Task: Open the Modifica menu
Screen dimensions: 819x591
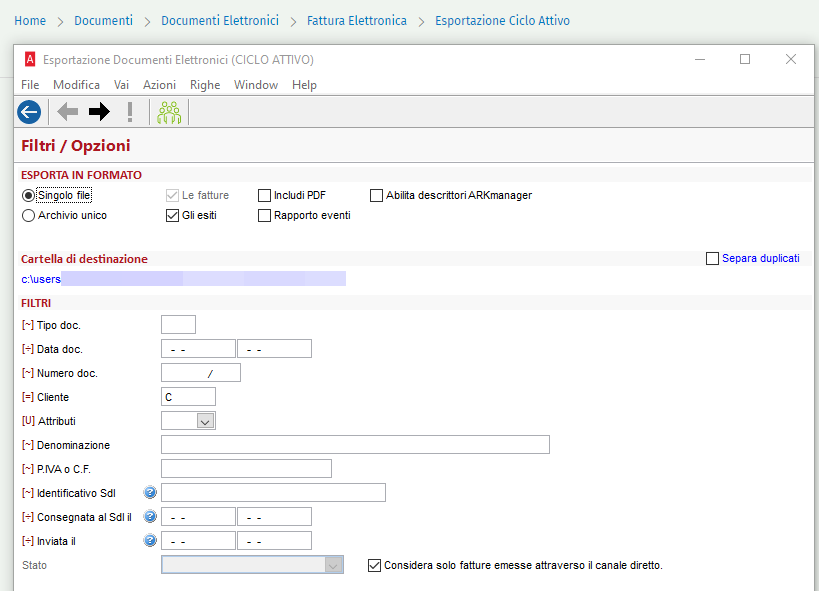Action: pyautogui.click(x=76, y=85)
